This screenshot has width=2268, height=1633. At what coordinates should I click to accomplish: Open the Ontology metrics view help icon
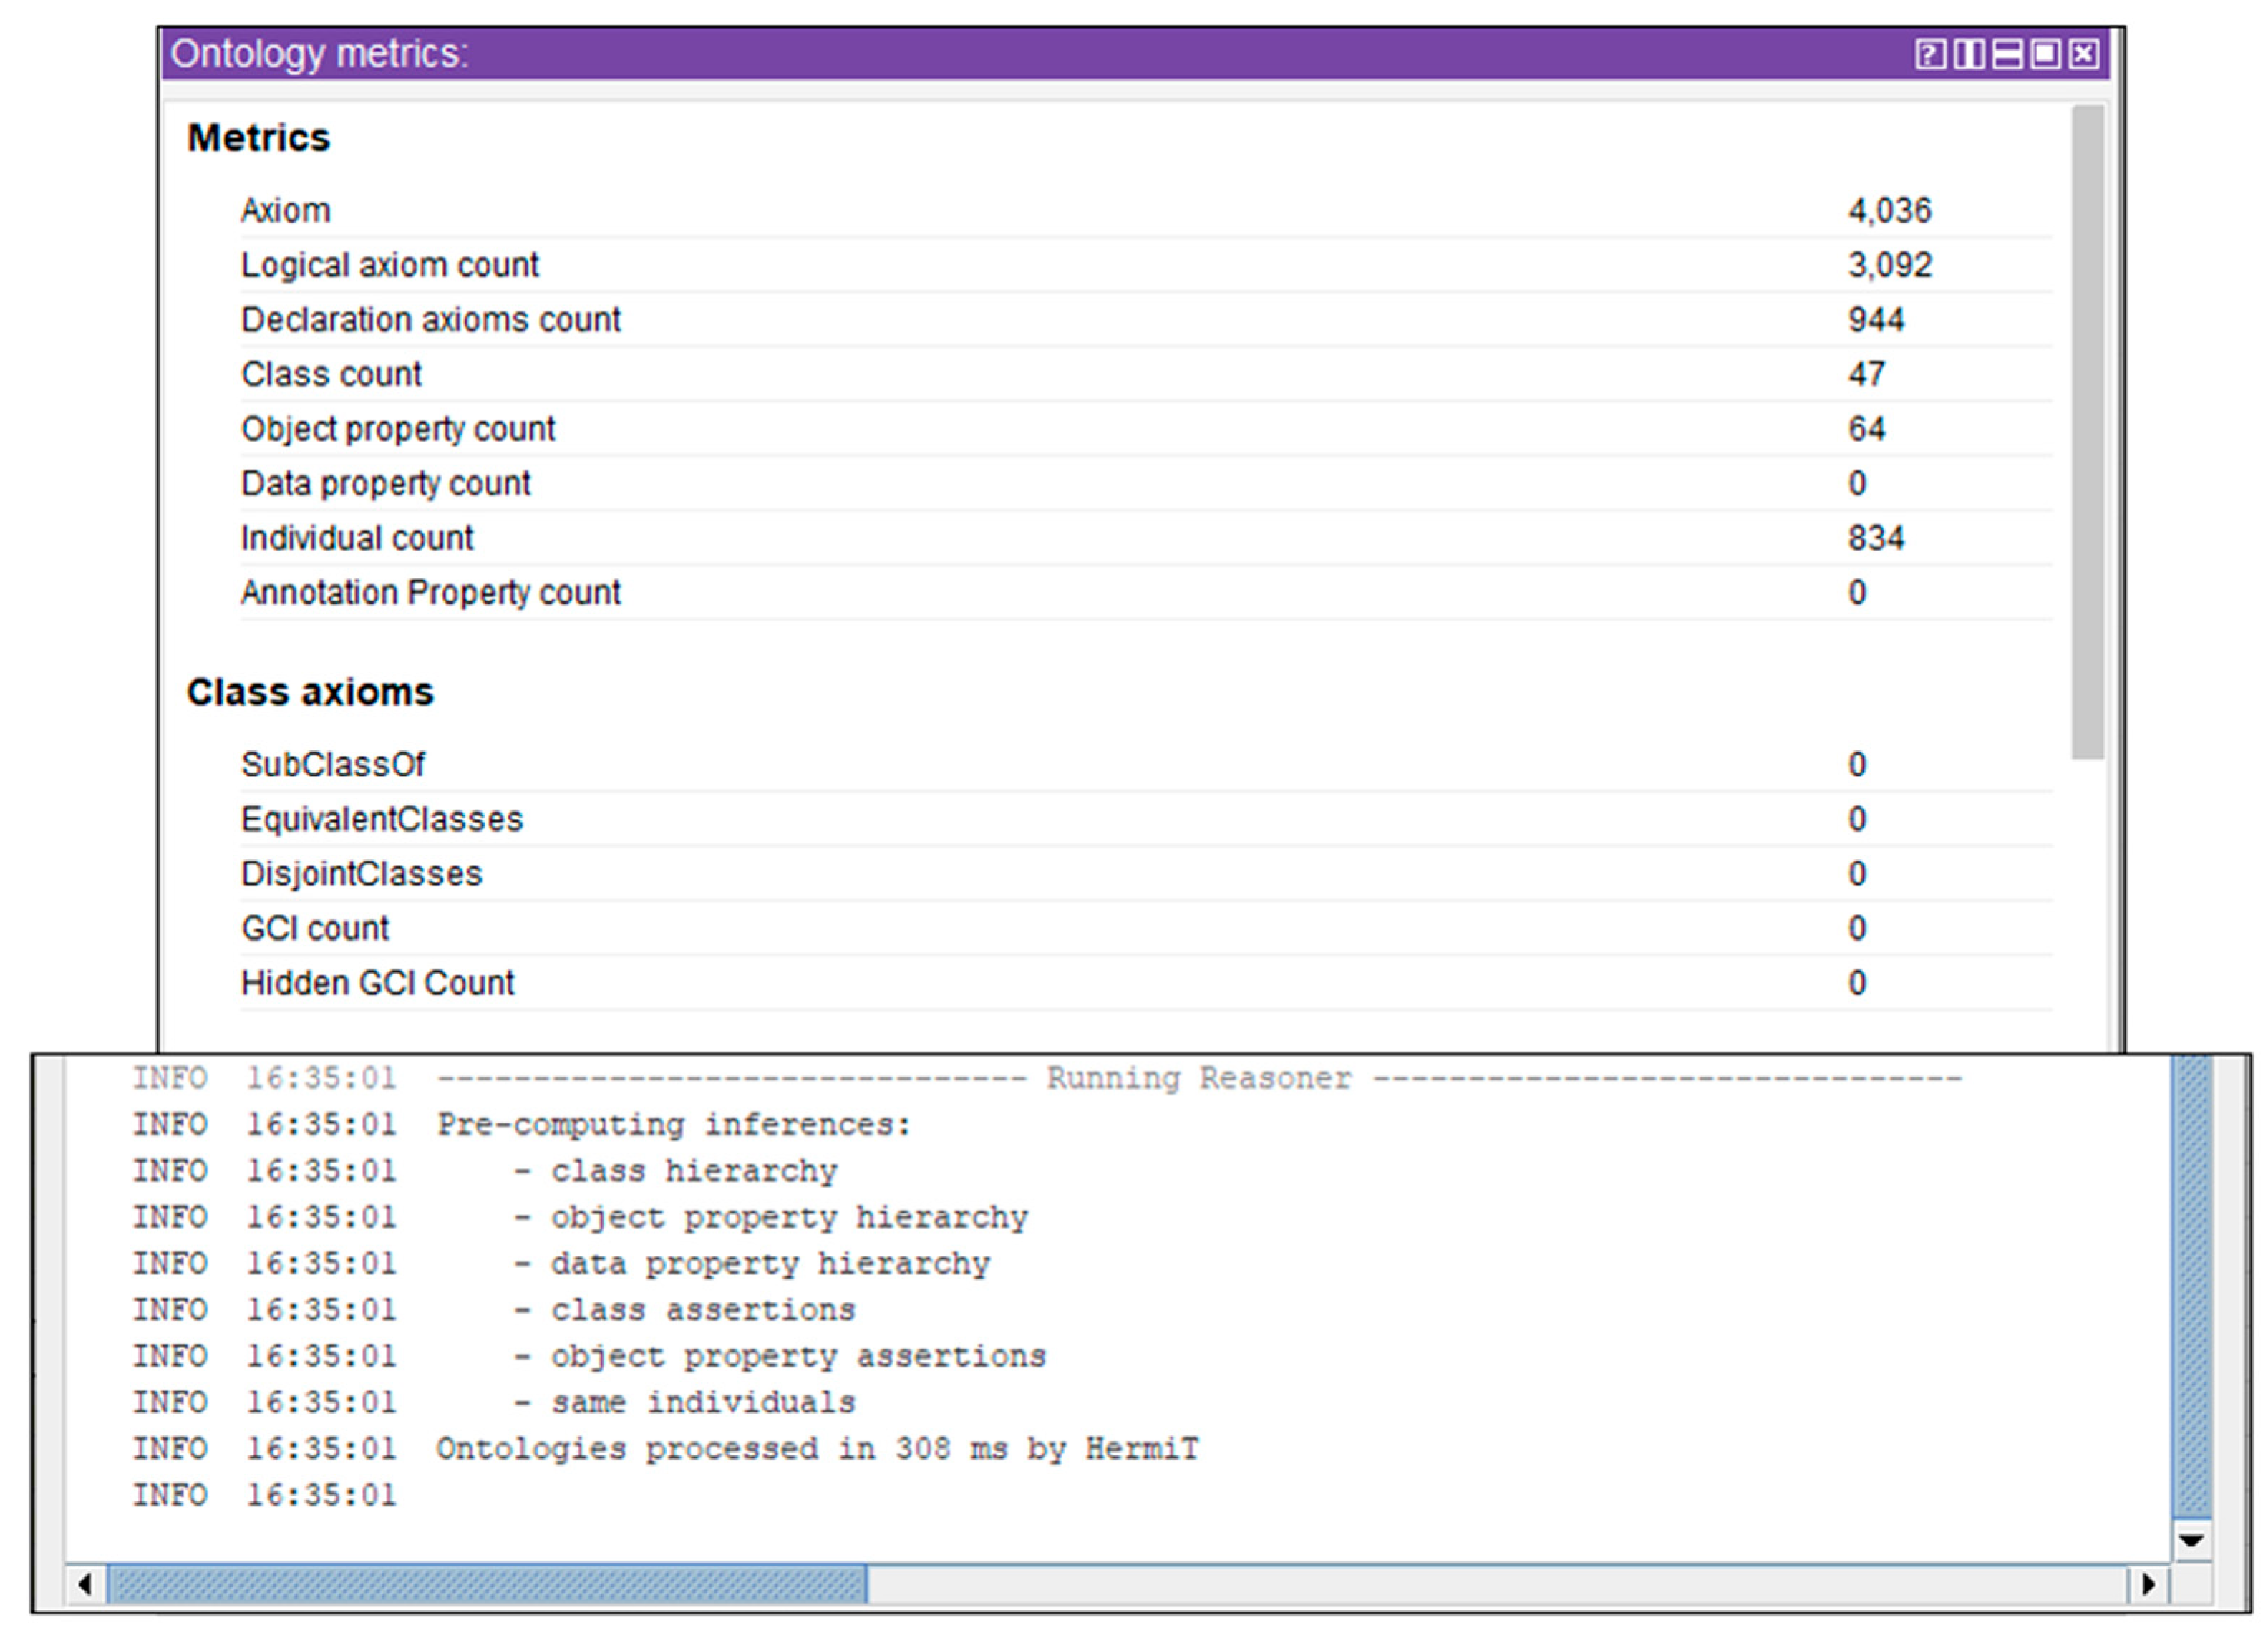pos(1930,54)
